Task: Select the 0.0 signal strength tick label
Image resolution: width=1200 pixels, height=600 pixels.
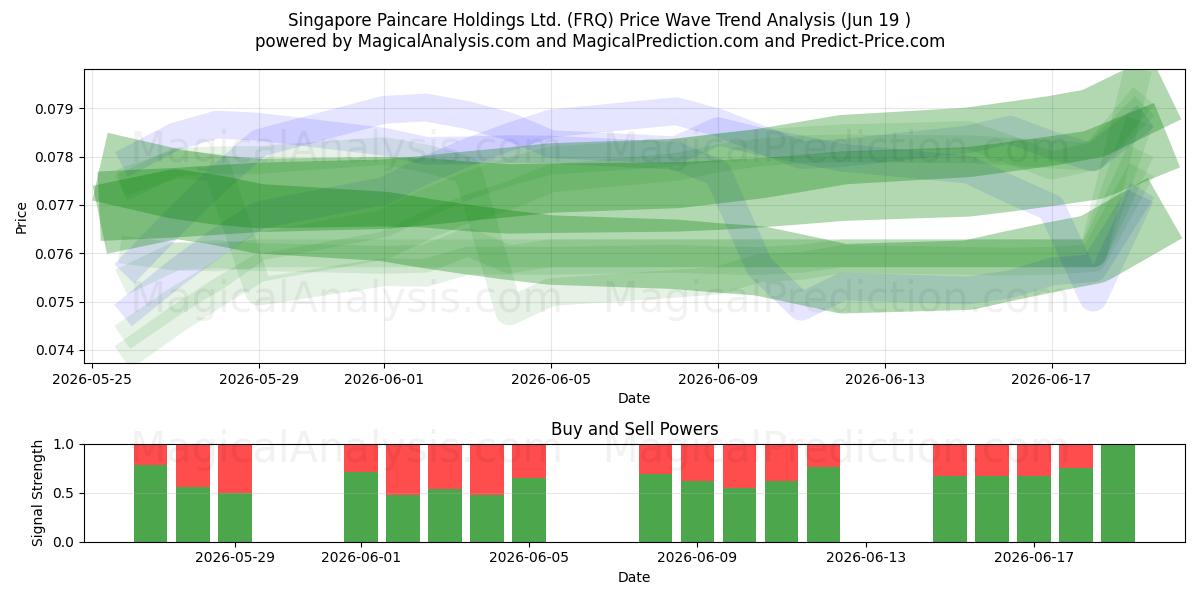Action: click(66, 542)
